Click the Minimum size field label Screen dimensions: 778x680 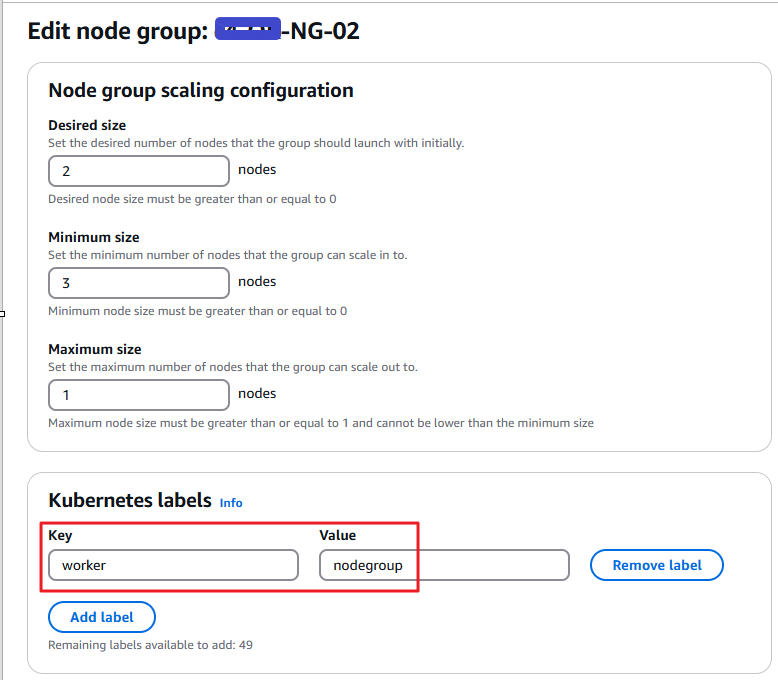click(x=93, y=238)
